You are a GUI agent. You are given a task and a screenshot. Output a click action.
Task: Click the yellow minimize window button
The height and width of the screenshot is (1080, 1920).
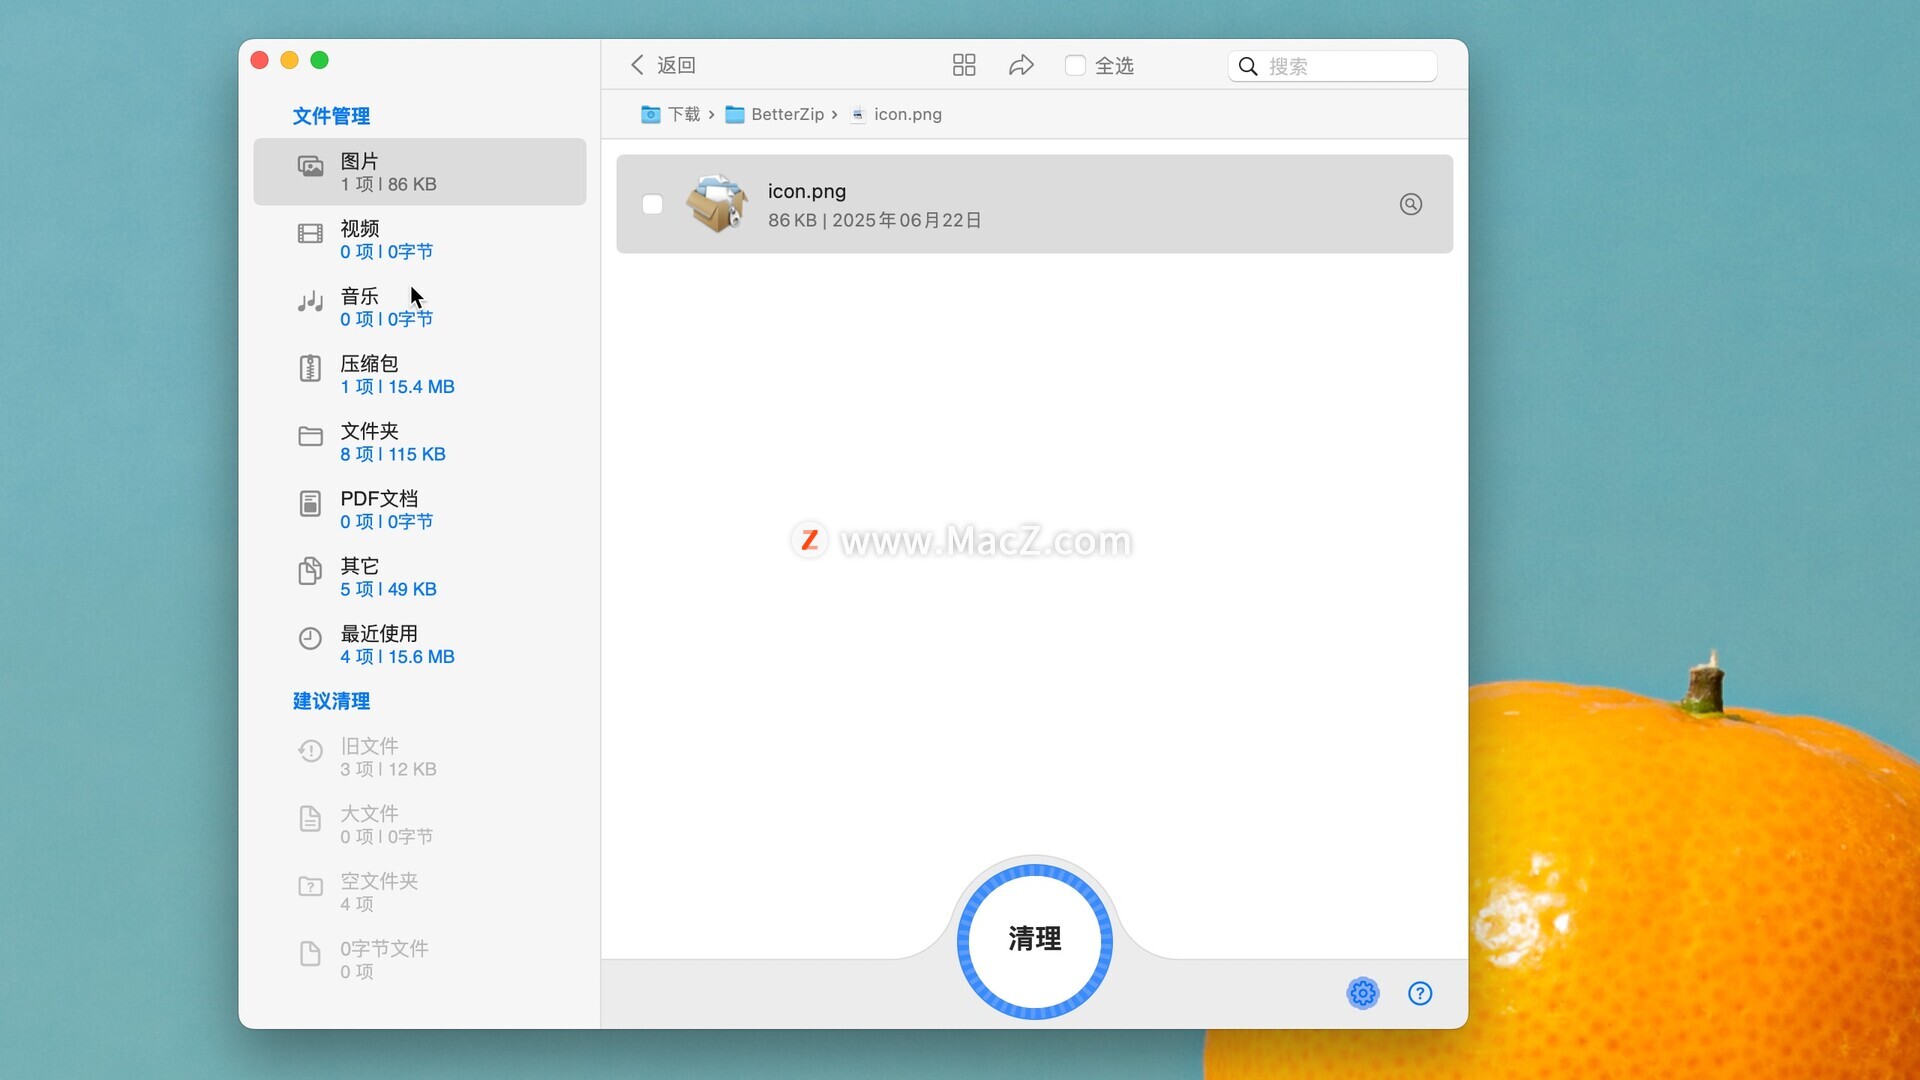pyautogui.click(x=289, y=60)
